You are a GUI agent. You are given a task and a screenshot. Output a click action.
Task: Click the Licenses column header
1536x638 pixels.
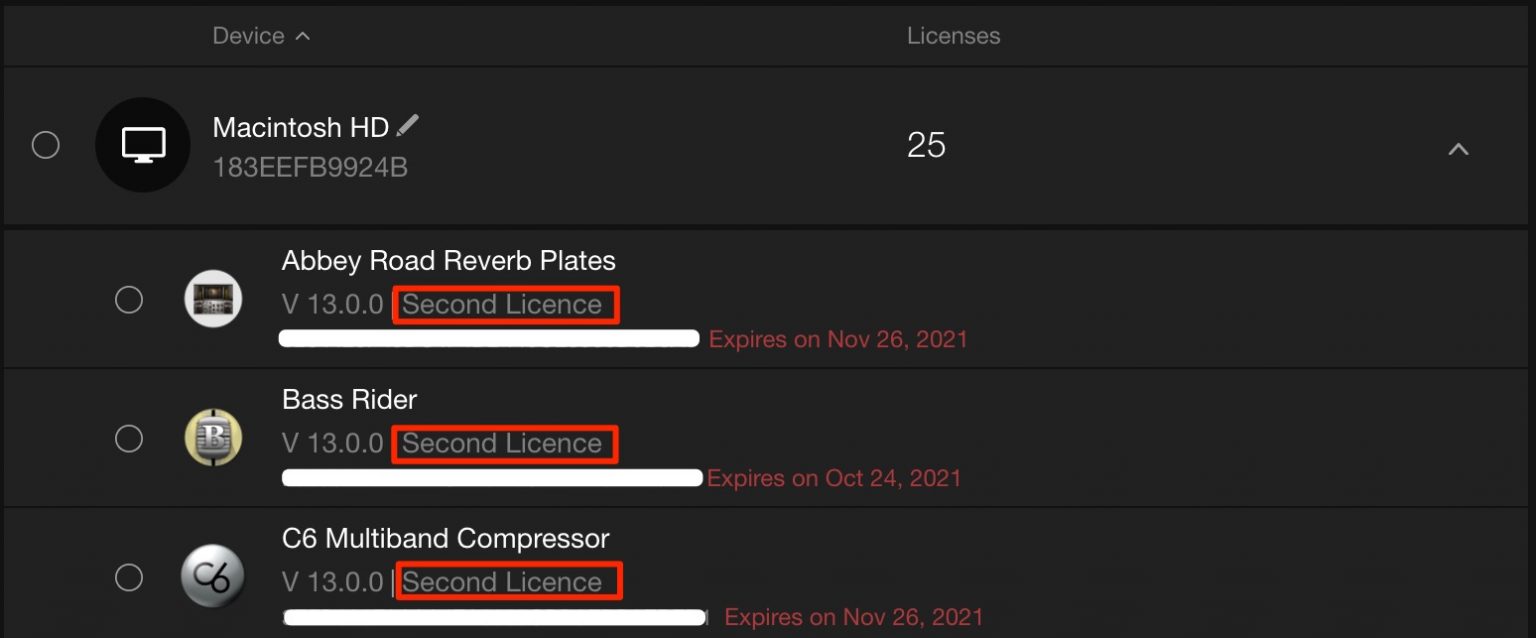point(953,36)
